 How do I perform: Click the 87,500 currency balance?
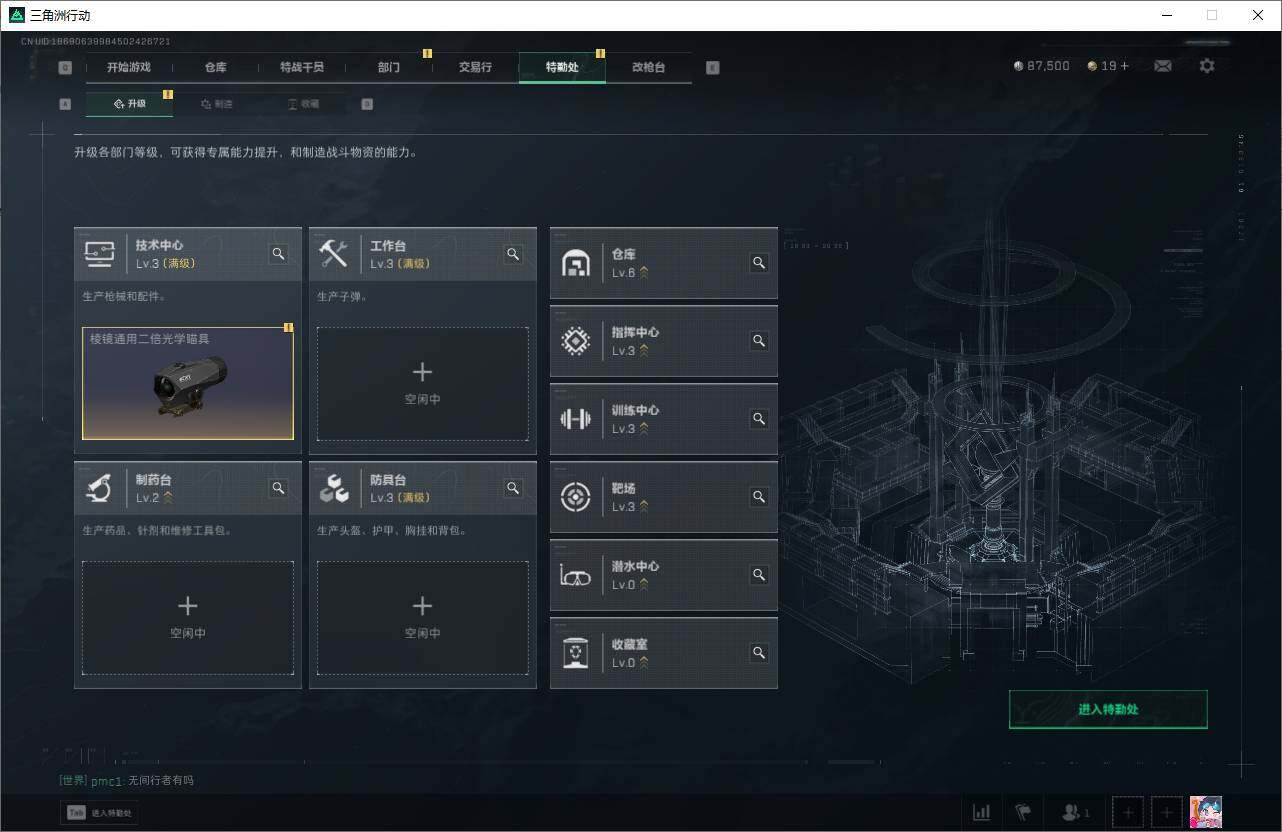(x=1041, y=66)
